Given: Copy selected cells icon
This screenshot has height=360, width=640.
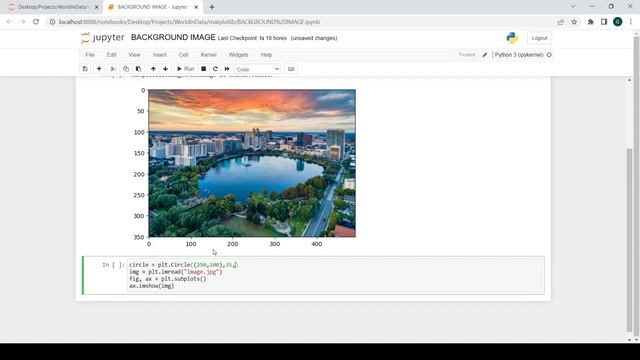Looking at the screenshot, I should pyautogui.click(x=126, y=69).
